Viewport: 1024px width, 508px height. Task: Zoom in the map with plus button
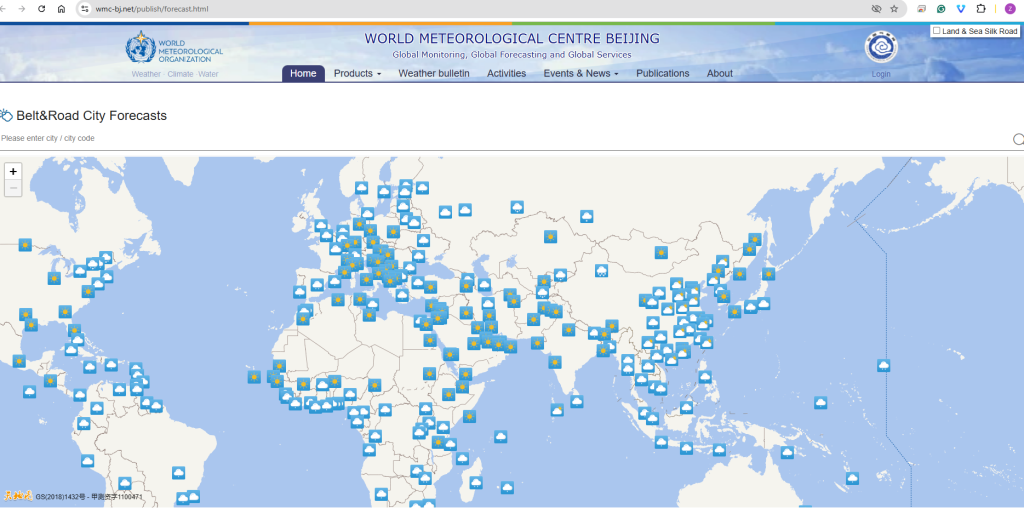pyautogui.click(x=13, y=171)
